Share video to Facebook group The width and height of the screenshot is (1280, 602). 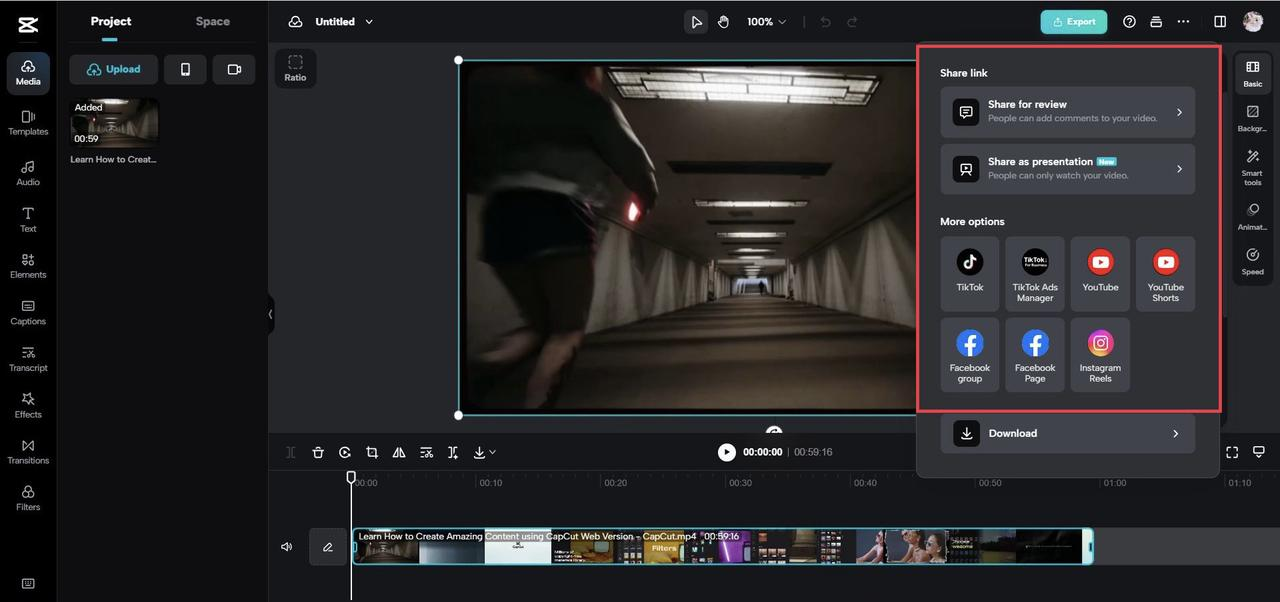[970, 355]
